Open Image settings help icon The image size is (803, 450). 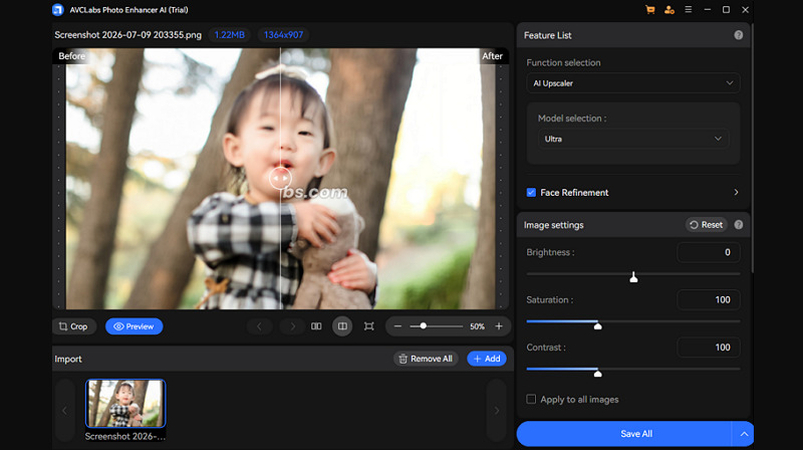pos(738,225)
